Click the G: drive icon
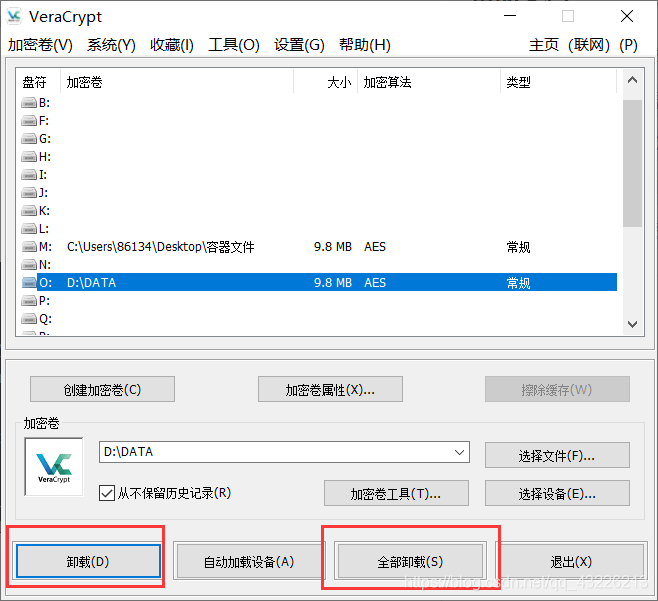The height and width of the screenshot is (601, 658). coord(29,139)
